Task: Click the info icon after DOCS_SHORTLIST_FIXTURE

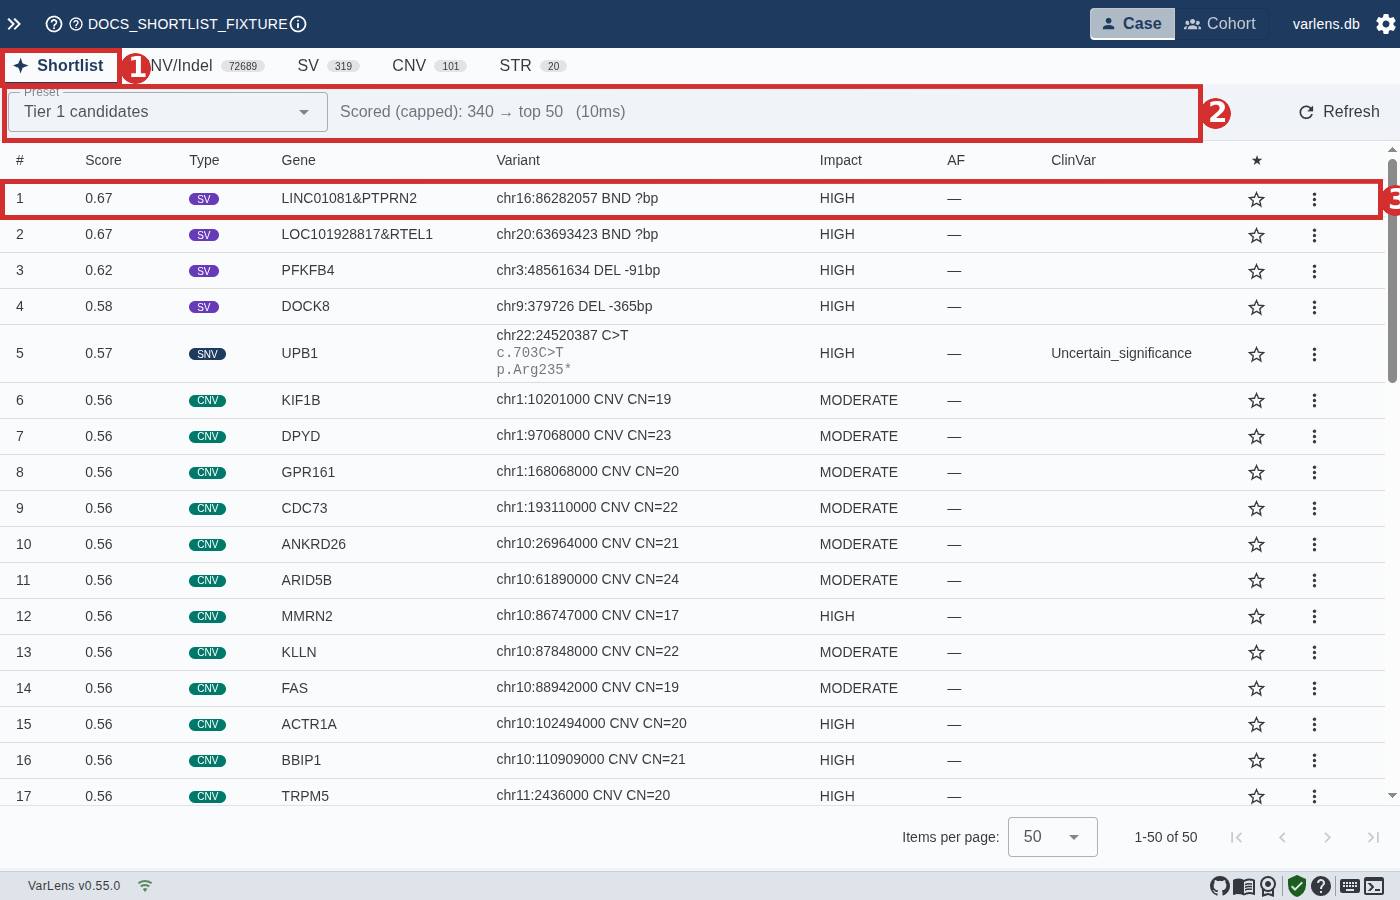Action: coord(298,24)
